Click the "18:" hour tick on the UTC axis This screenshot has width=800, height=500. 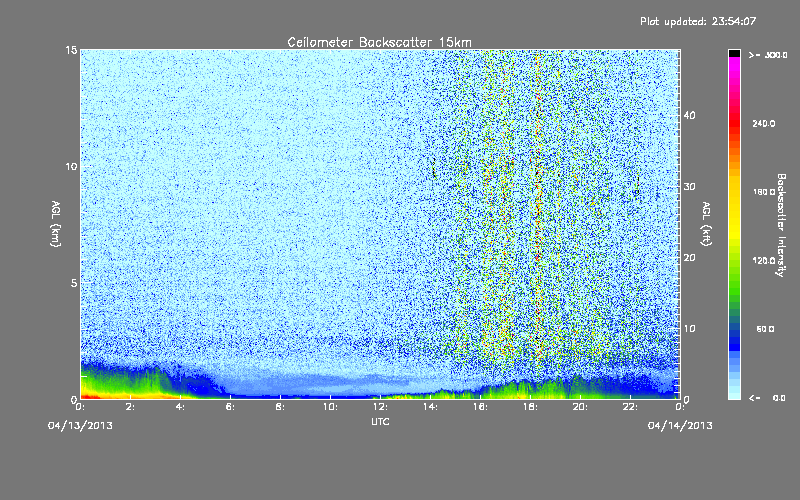pyautogui.click(x=530, y=407)
